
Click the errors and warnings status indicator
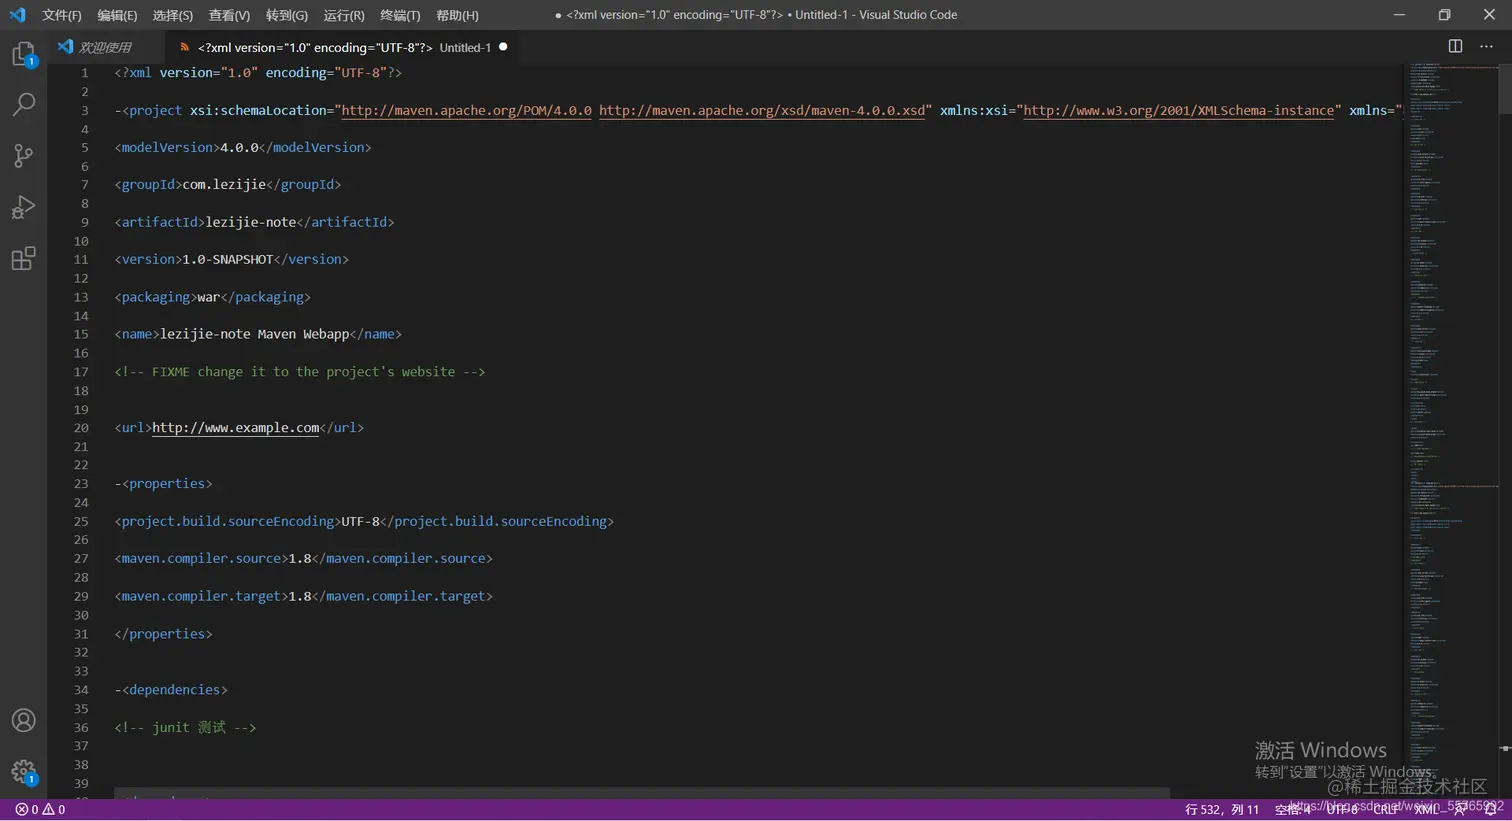coord(40,809)
